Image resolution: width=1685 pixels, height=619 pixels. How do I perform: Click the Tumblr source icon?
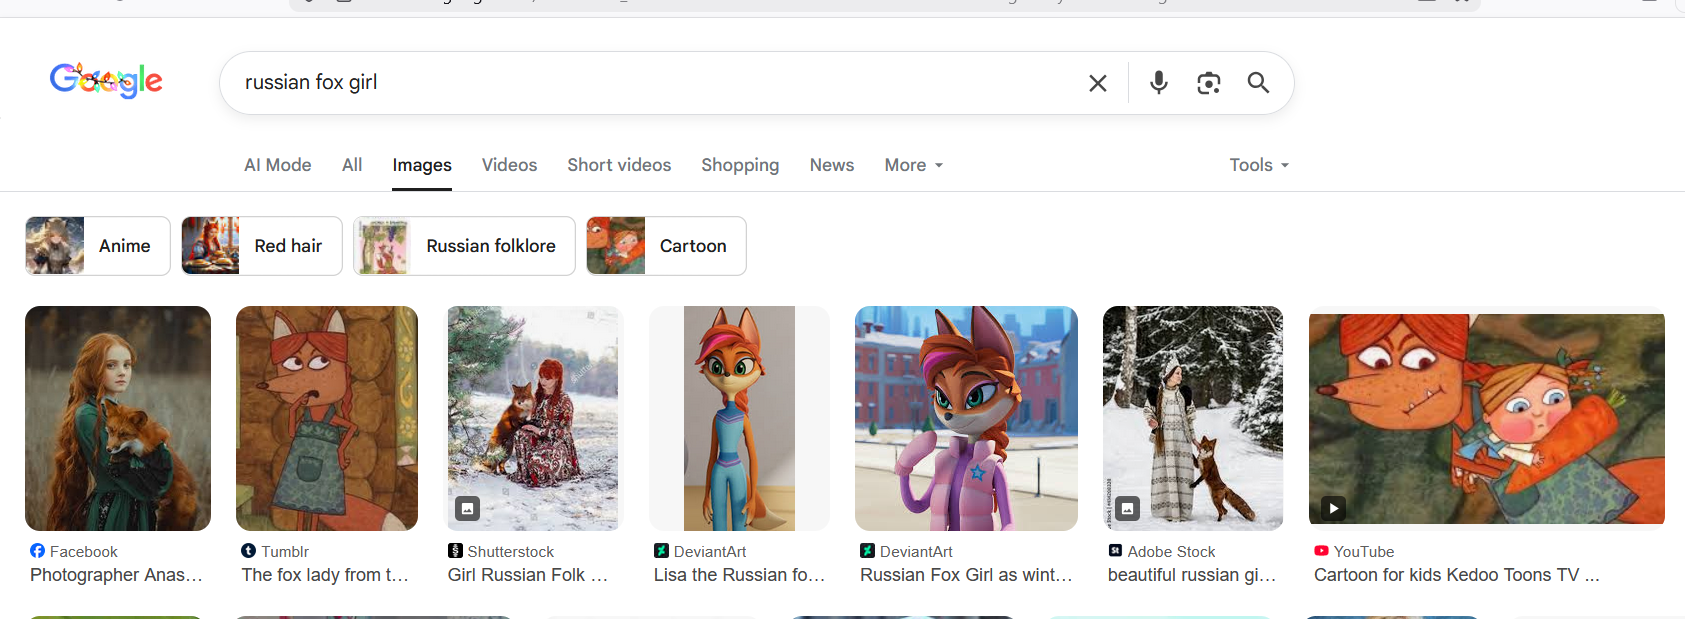pyautogui.click(x=248, y=551)
